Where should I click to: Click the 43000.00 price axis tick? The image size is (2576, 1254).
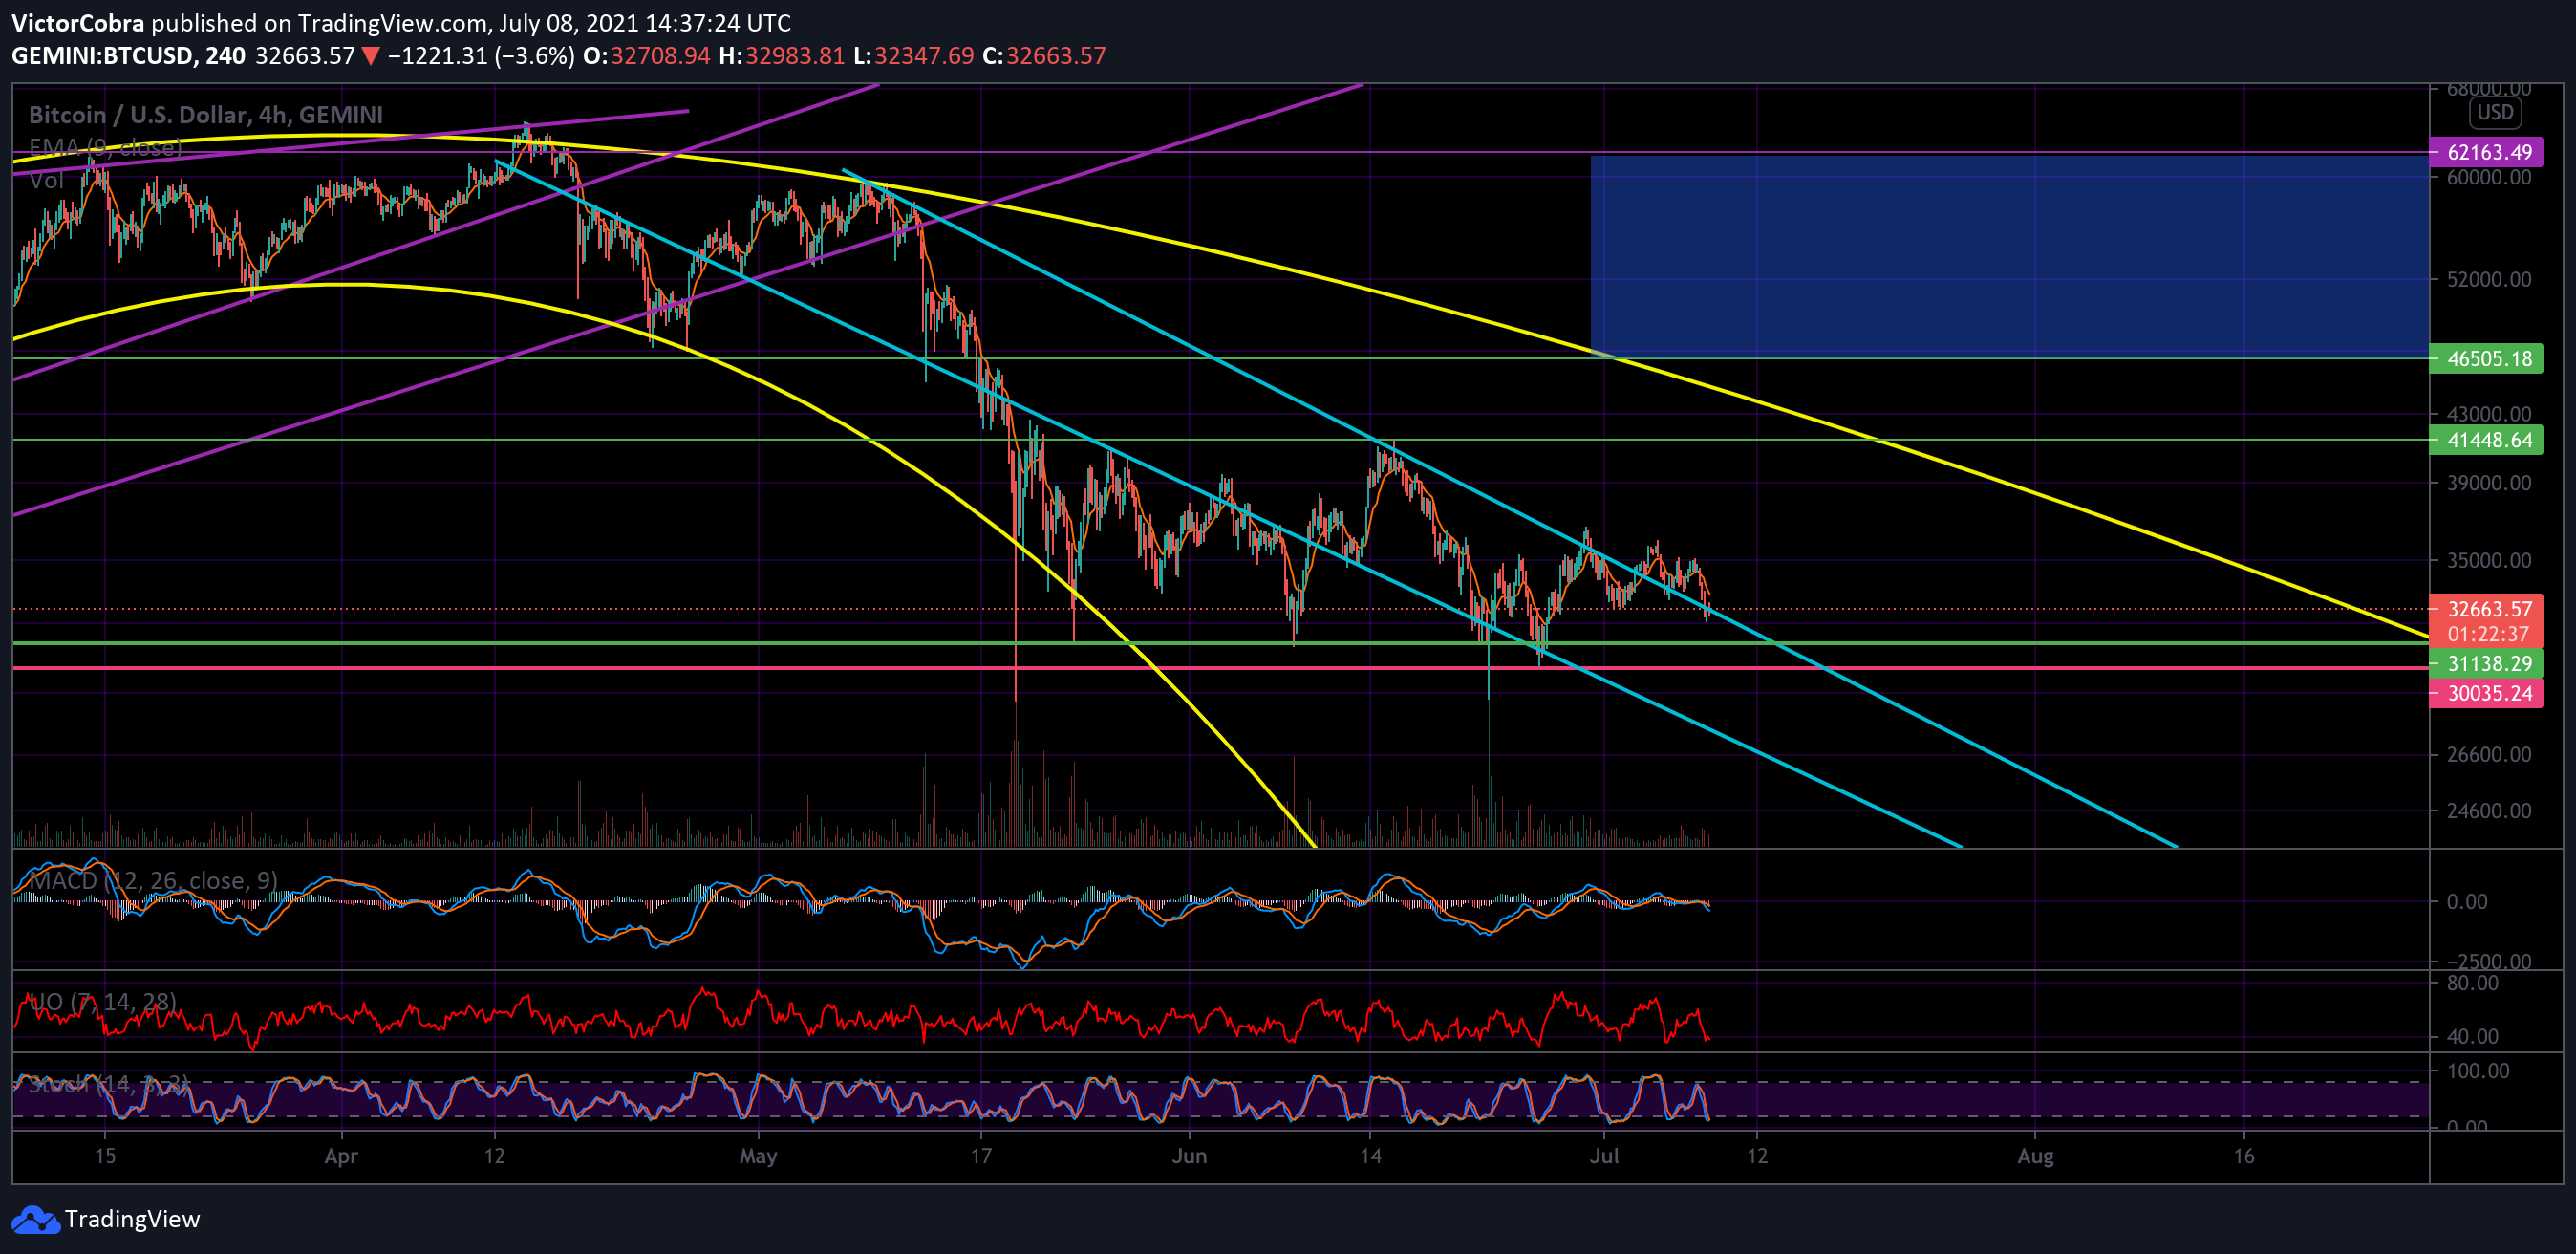pyautogui.click(x=2489, y=414)
